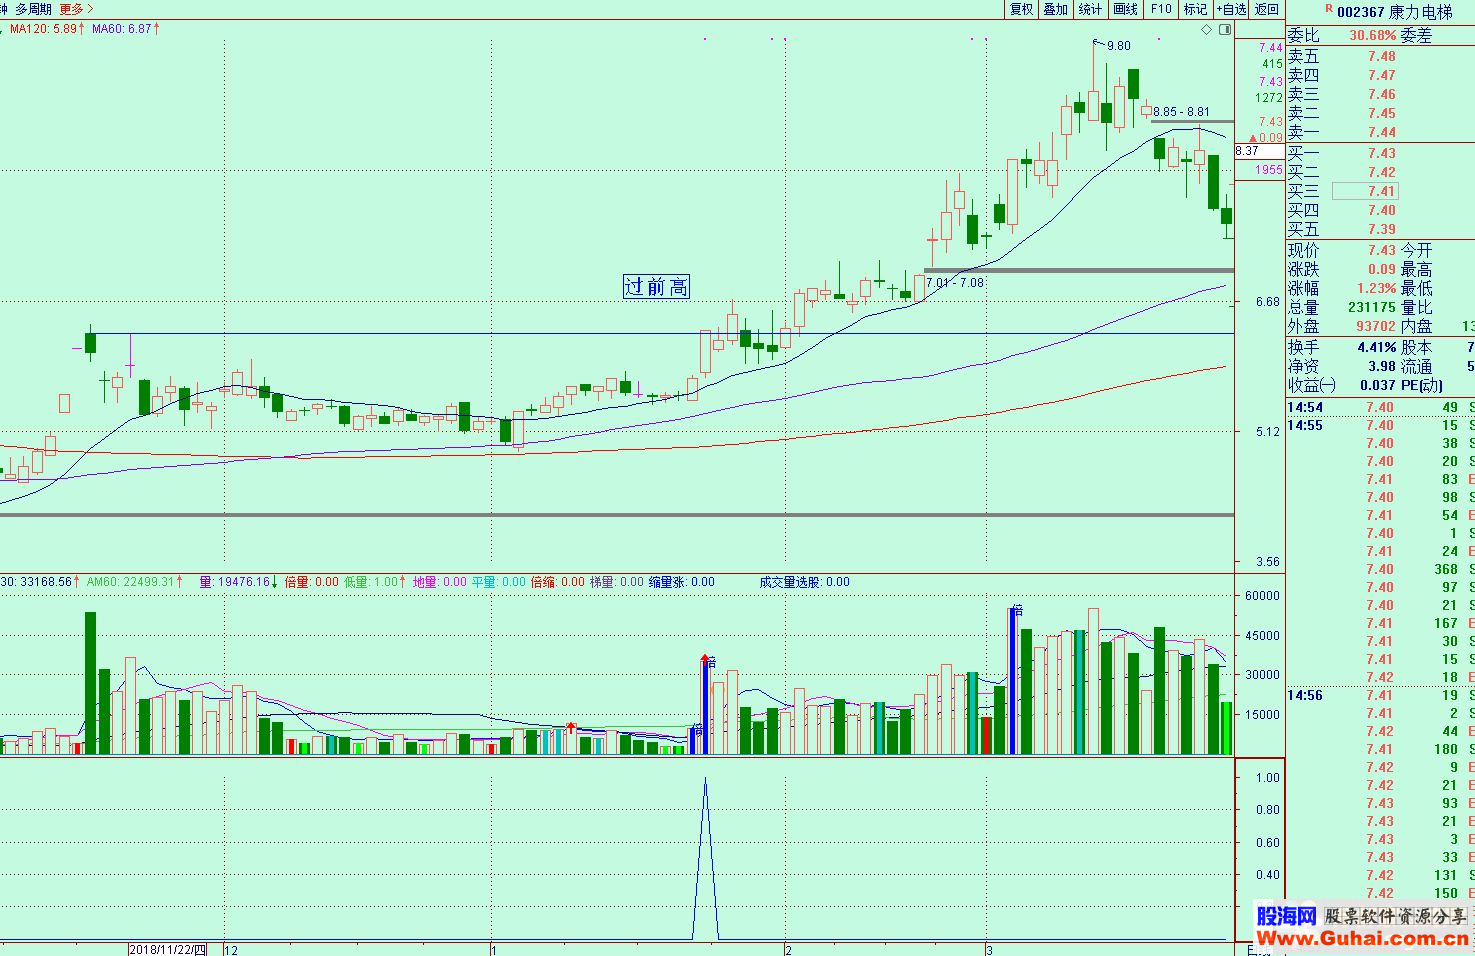The width and height of the screenshot is (1475, 956).
Task: Click the 成交量选股 indicator label
Action: pyautogui.click(x=805, y=582)
